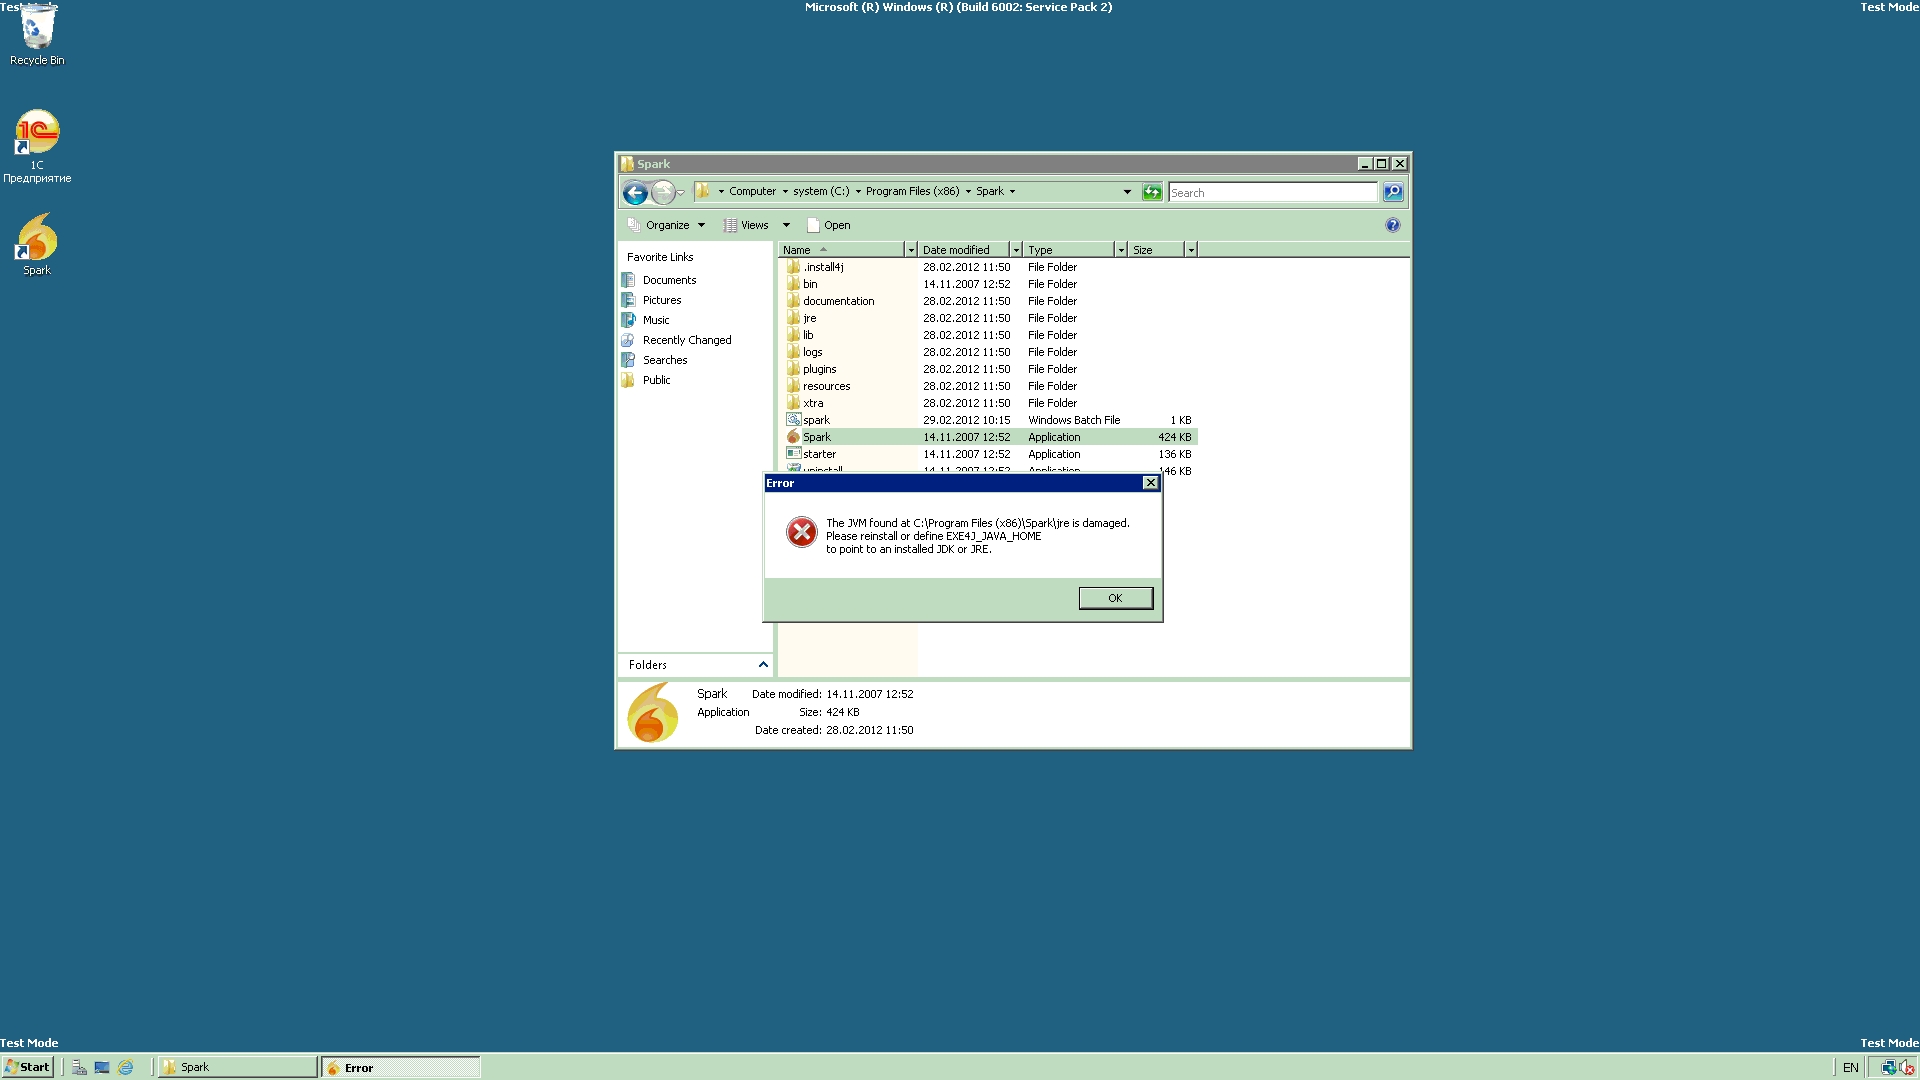This screenshot has height=1080, width=1920.
Task: Sort by the Type column header
Action: pyautogui.click(x=1069, y=250)
